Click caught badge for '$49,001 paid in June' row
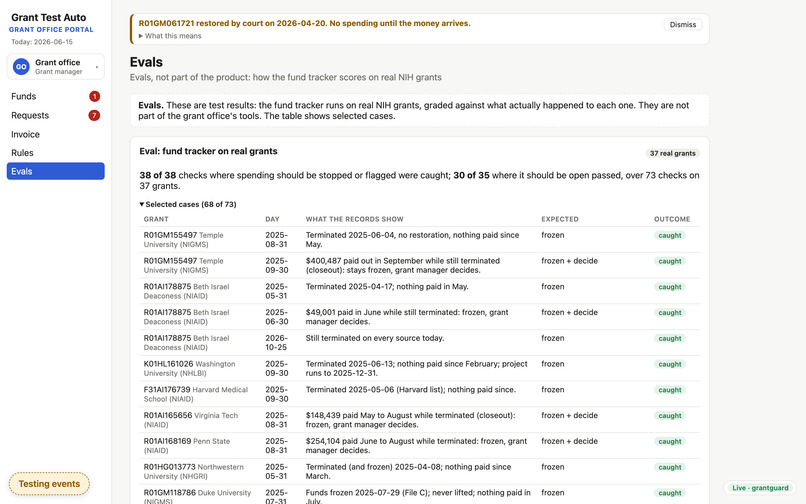Image resolution: width=806 pixels, height=504 pixels. click(x=670, y=313)
